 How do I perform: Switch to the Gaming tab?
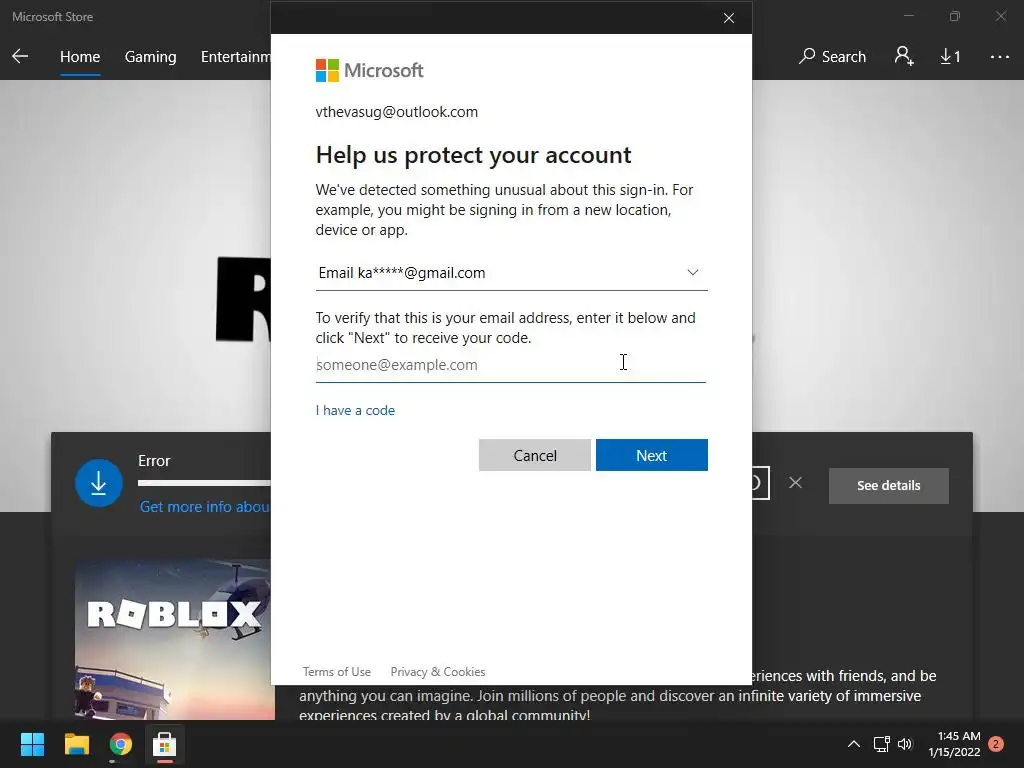150,57
